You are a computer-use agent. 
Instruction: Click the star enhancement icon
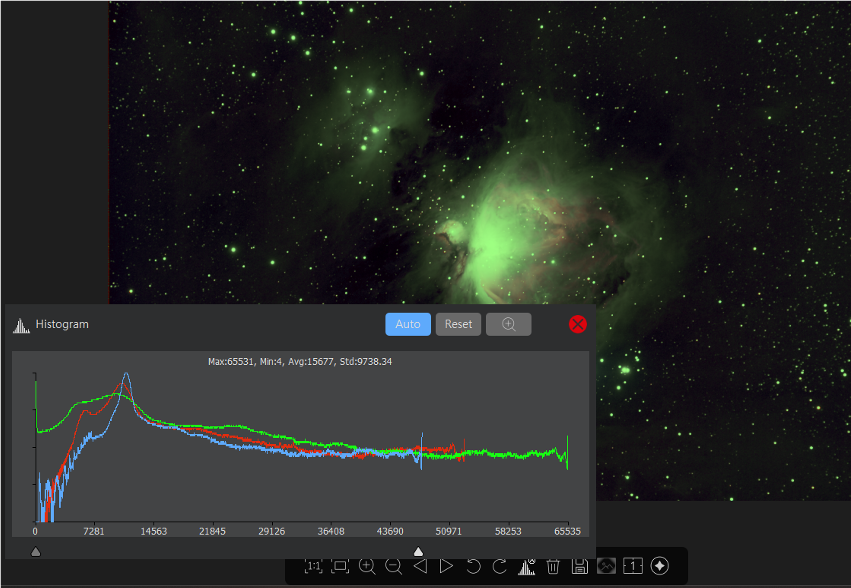659,566
